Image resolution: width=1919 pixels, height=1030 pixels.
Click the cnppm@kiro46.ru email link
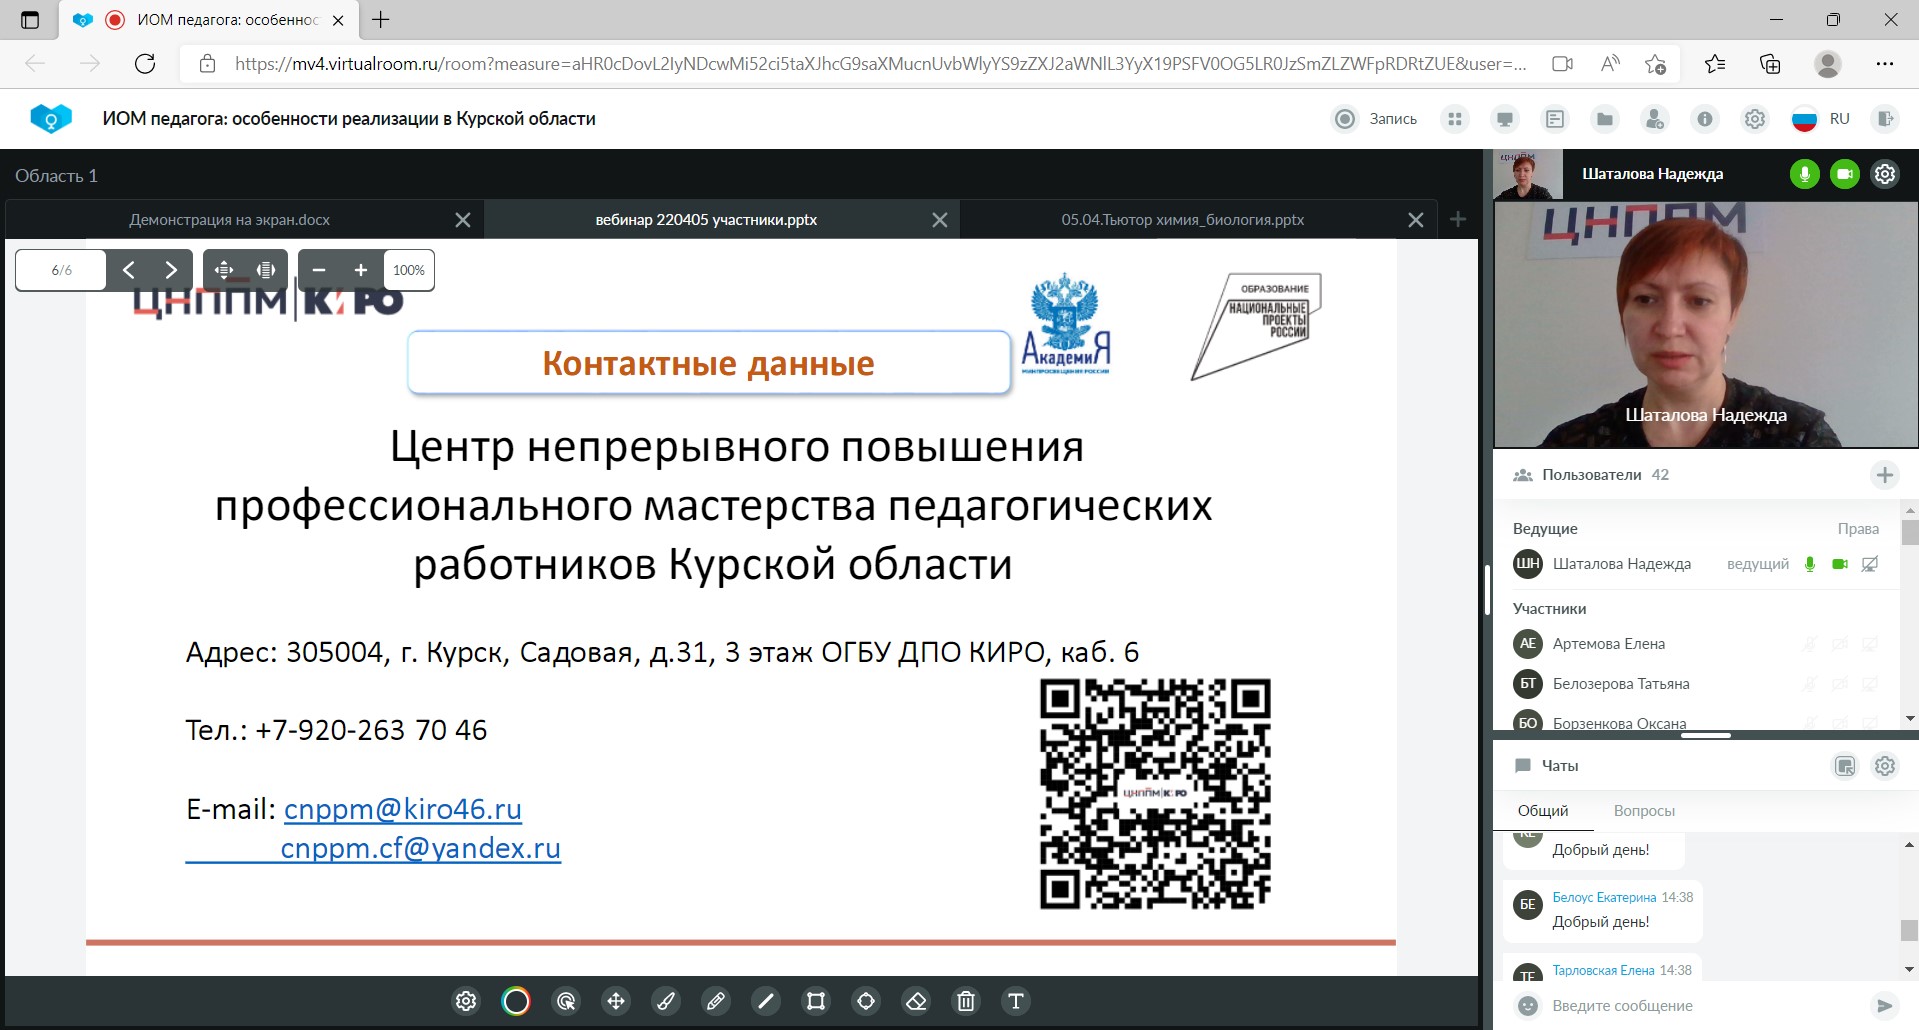tap(403, 809)
